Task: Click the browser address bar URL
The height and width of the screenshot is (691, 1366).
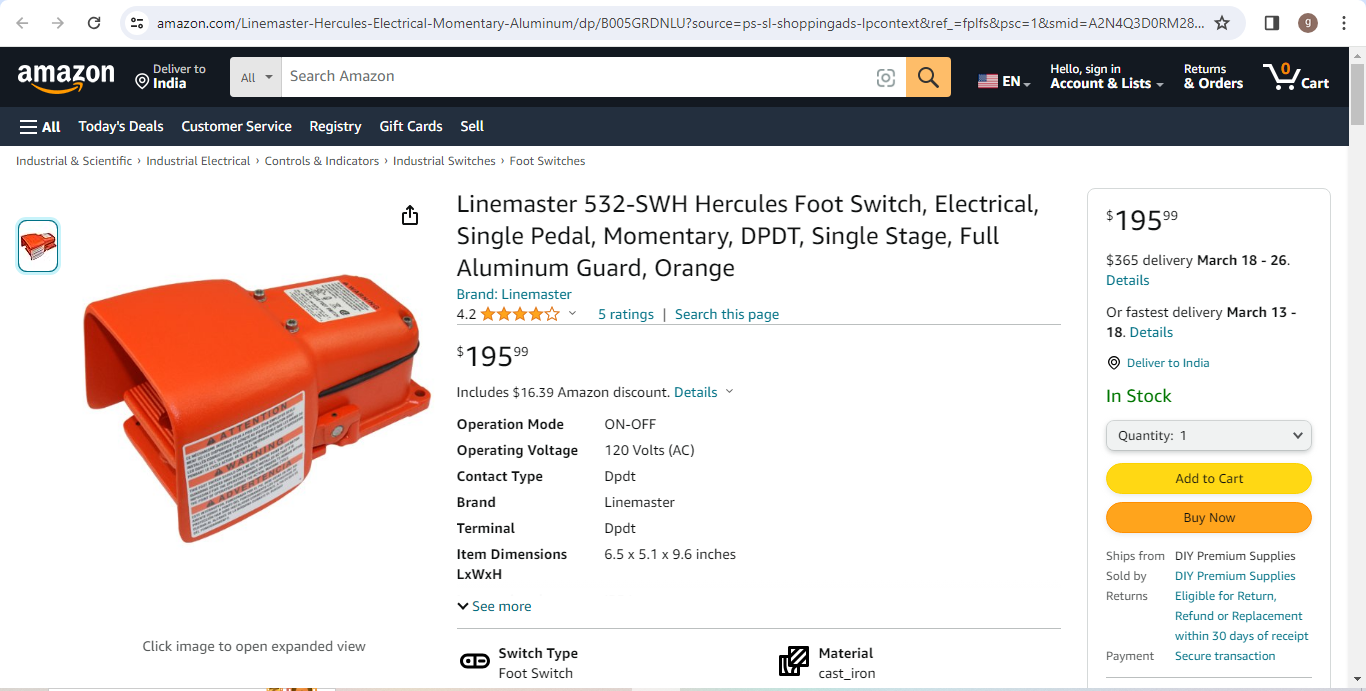Action: click(680, 23)
